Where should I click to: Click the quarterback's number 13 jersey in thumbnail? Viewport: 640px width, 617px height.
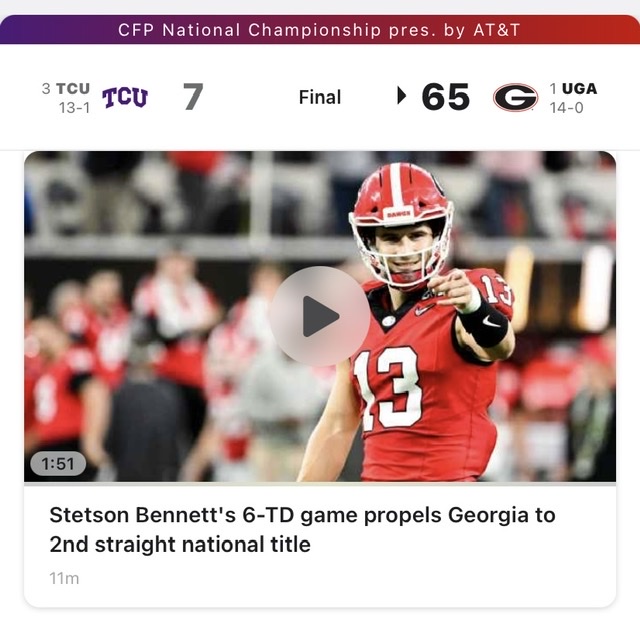(388, 387)
